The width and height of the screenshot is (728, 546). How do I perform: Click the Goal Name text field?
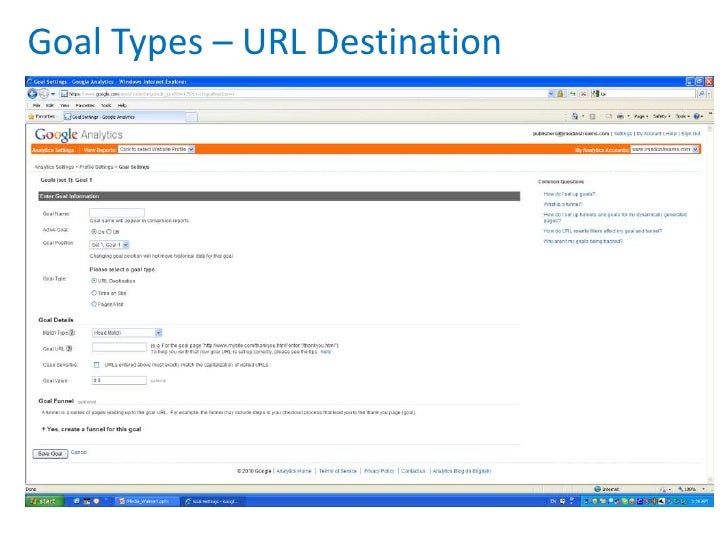117,213
